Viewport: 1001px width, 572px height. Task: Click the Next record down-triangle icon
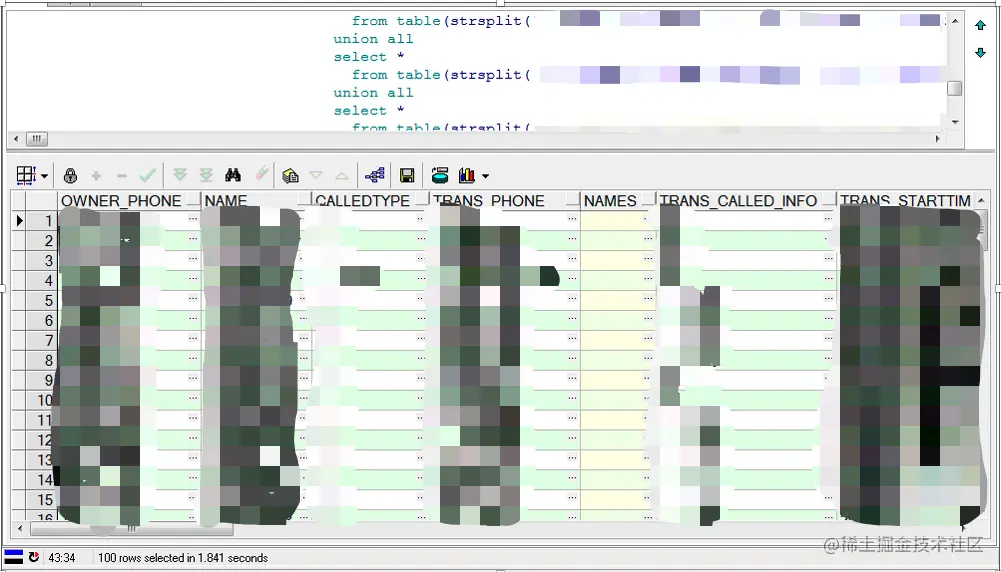tap(316, 175)
